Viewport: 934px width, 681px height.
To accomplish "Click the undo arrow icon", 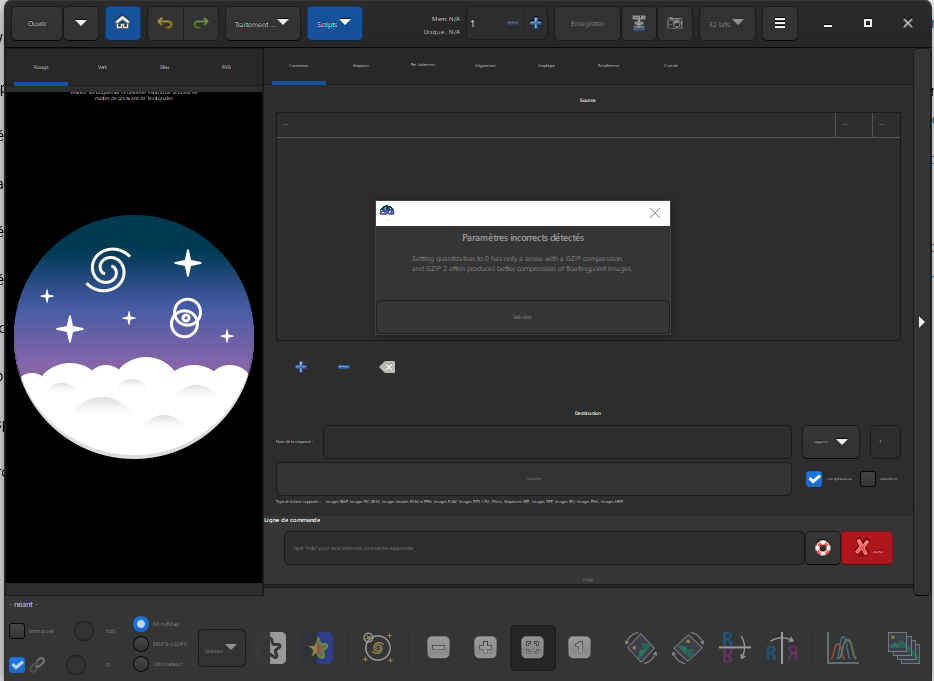I will click(x=165, y=23).
